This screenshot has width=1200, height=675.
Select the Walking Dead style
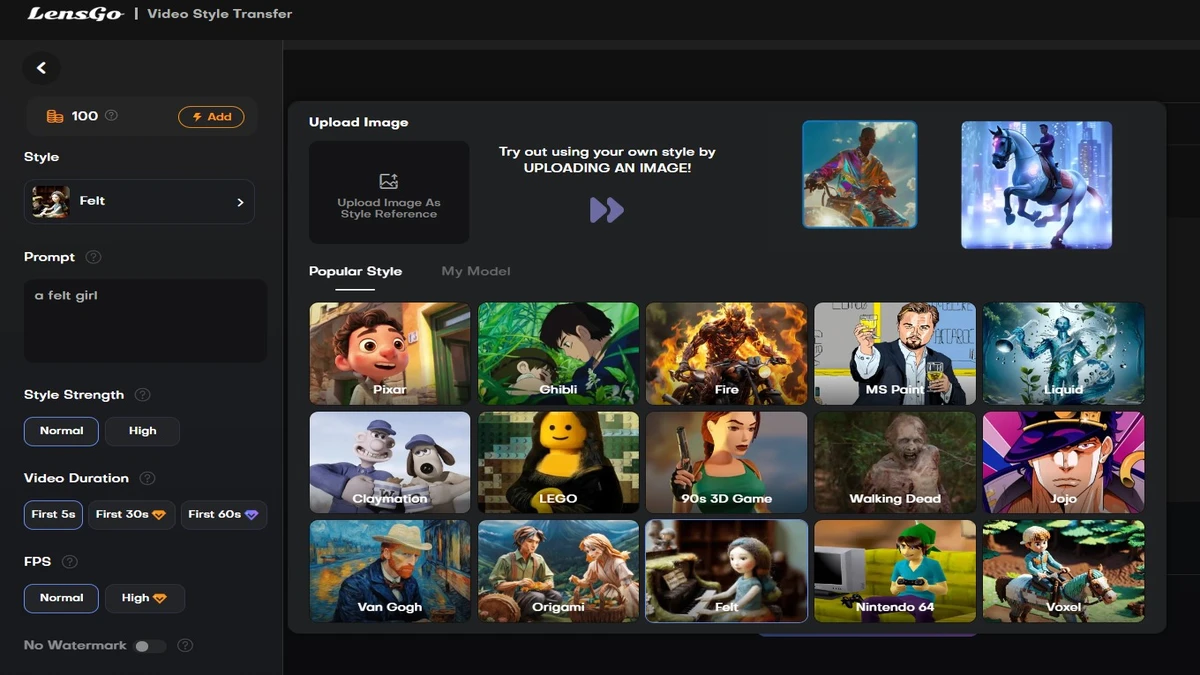pos(895,462)
